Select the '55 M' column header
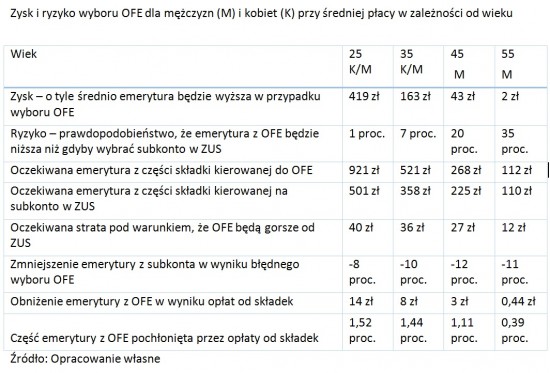The height and width of the screenshot is (373, 550). click(x=508, y=64)
